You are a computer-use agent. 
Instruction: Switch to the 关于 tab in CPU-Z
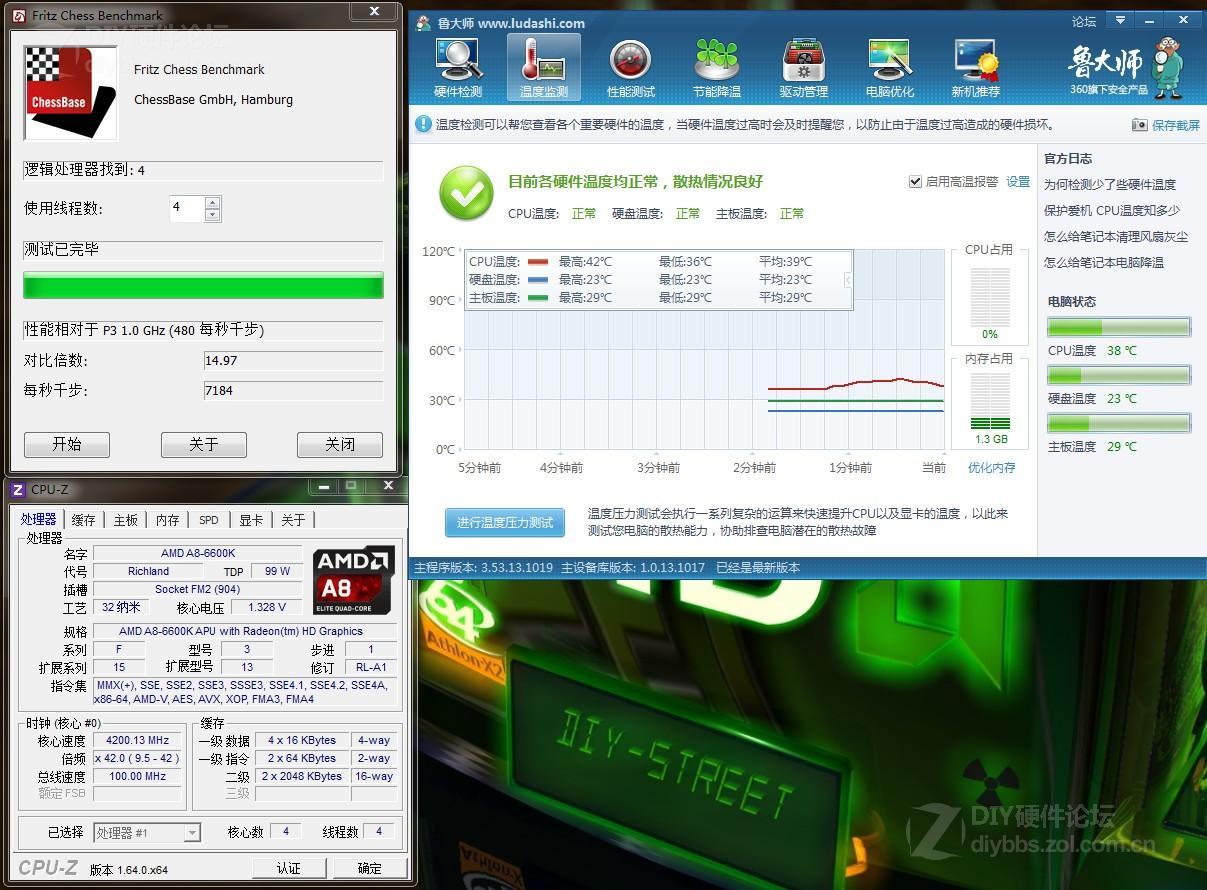click(293, 520)
